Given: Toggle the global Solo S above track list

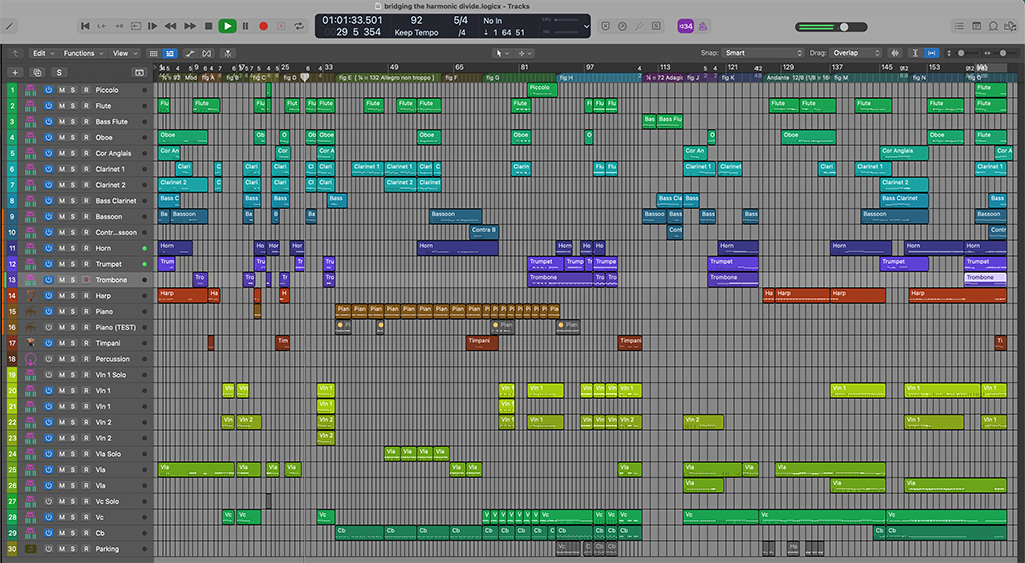Looking at the screenshot, I should coord(59,73).
